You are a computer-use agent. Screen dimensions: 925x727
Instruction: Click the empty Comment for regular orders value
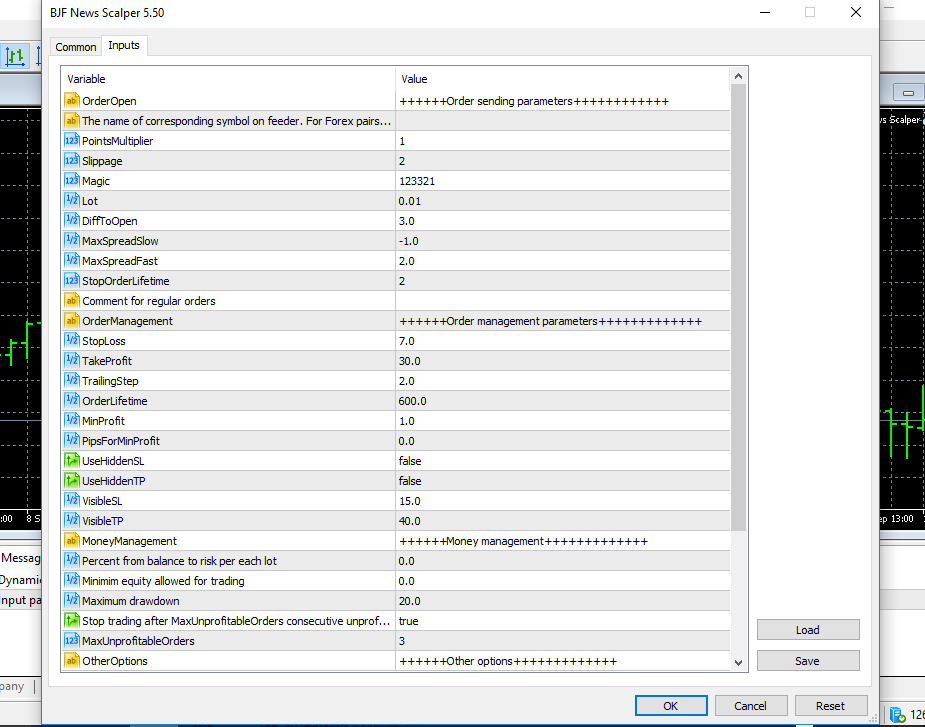[x=563, y=301]
